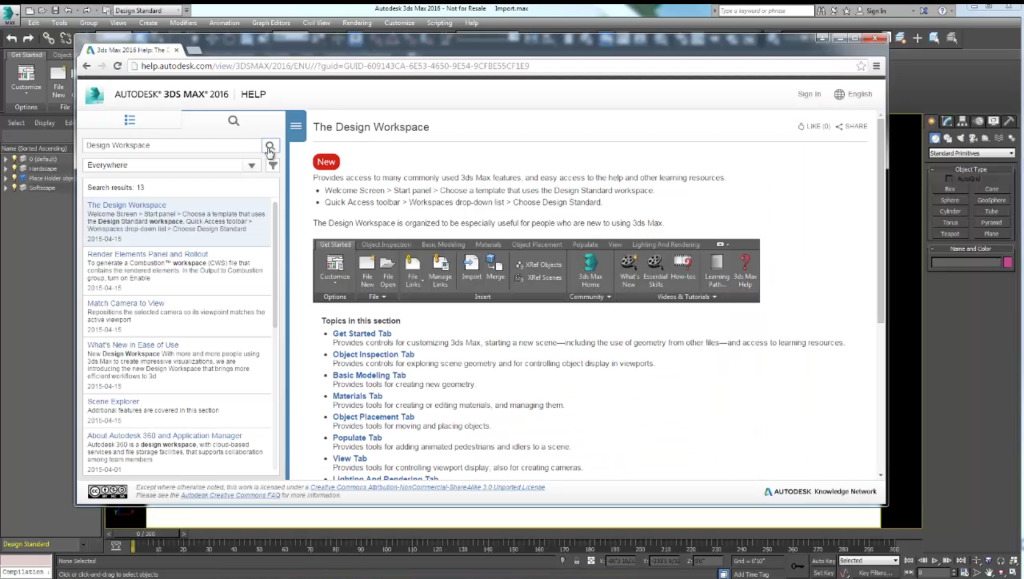Open Customize in the Get Started ribbon
Viewport: 1024px width, 579px height.
[26, 78]
